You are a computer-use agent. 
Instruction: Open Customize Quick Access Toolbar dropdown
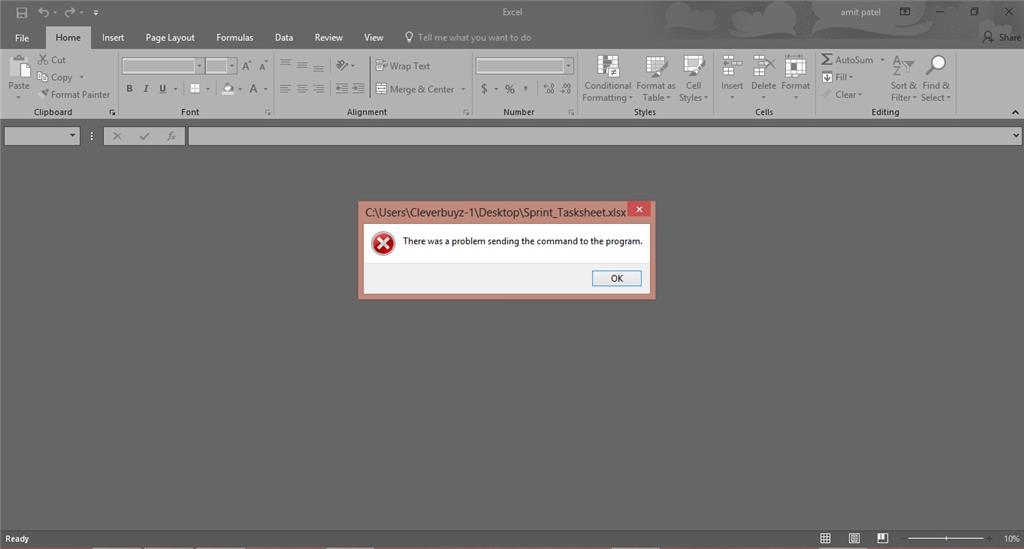[x=95, y=12]
